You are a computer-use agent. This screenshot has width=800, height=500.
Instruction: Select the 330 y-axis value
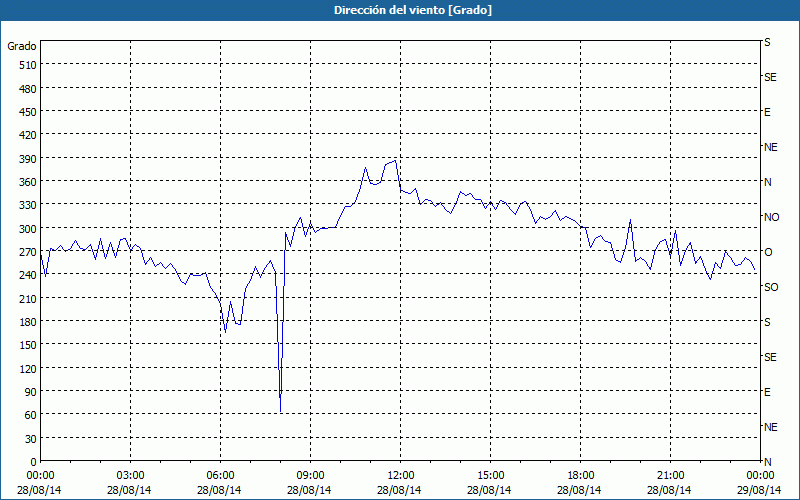point(28,205)
